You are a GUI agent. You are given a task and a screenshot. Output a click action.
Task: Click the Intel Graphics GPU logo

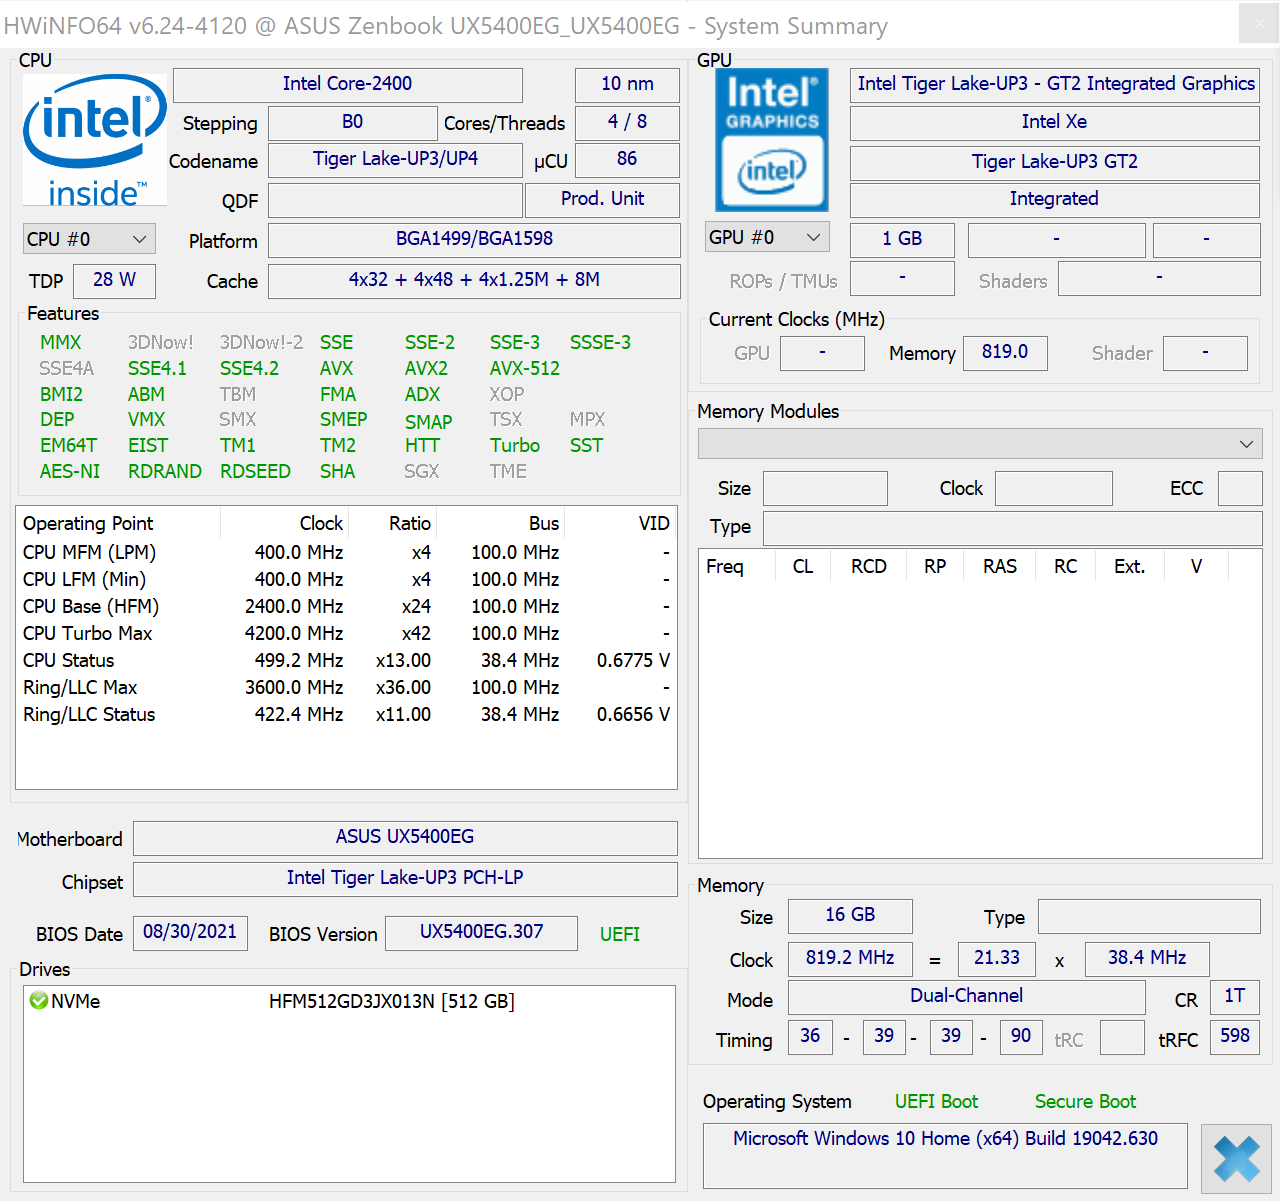(x=772, y=139)
